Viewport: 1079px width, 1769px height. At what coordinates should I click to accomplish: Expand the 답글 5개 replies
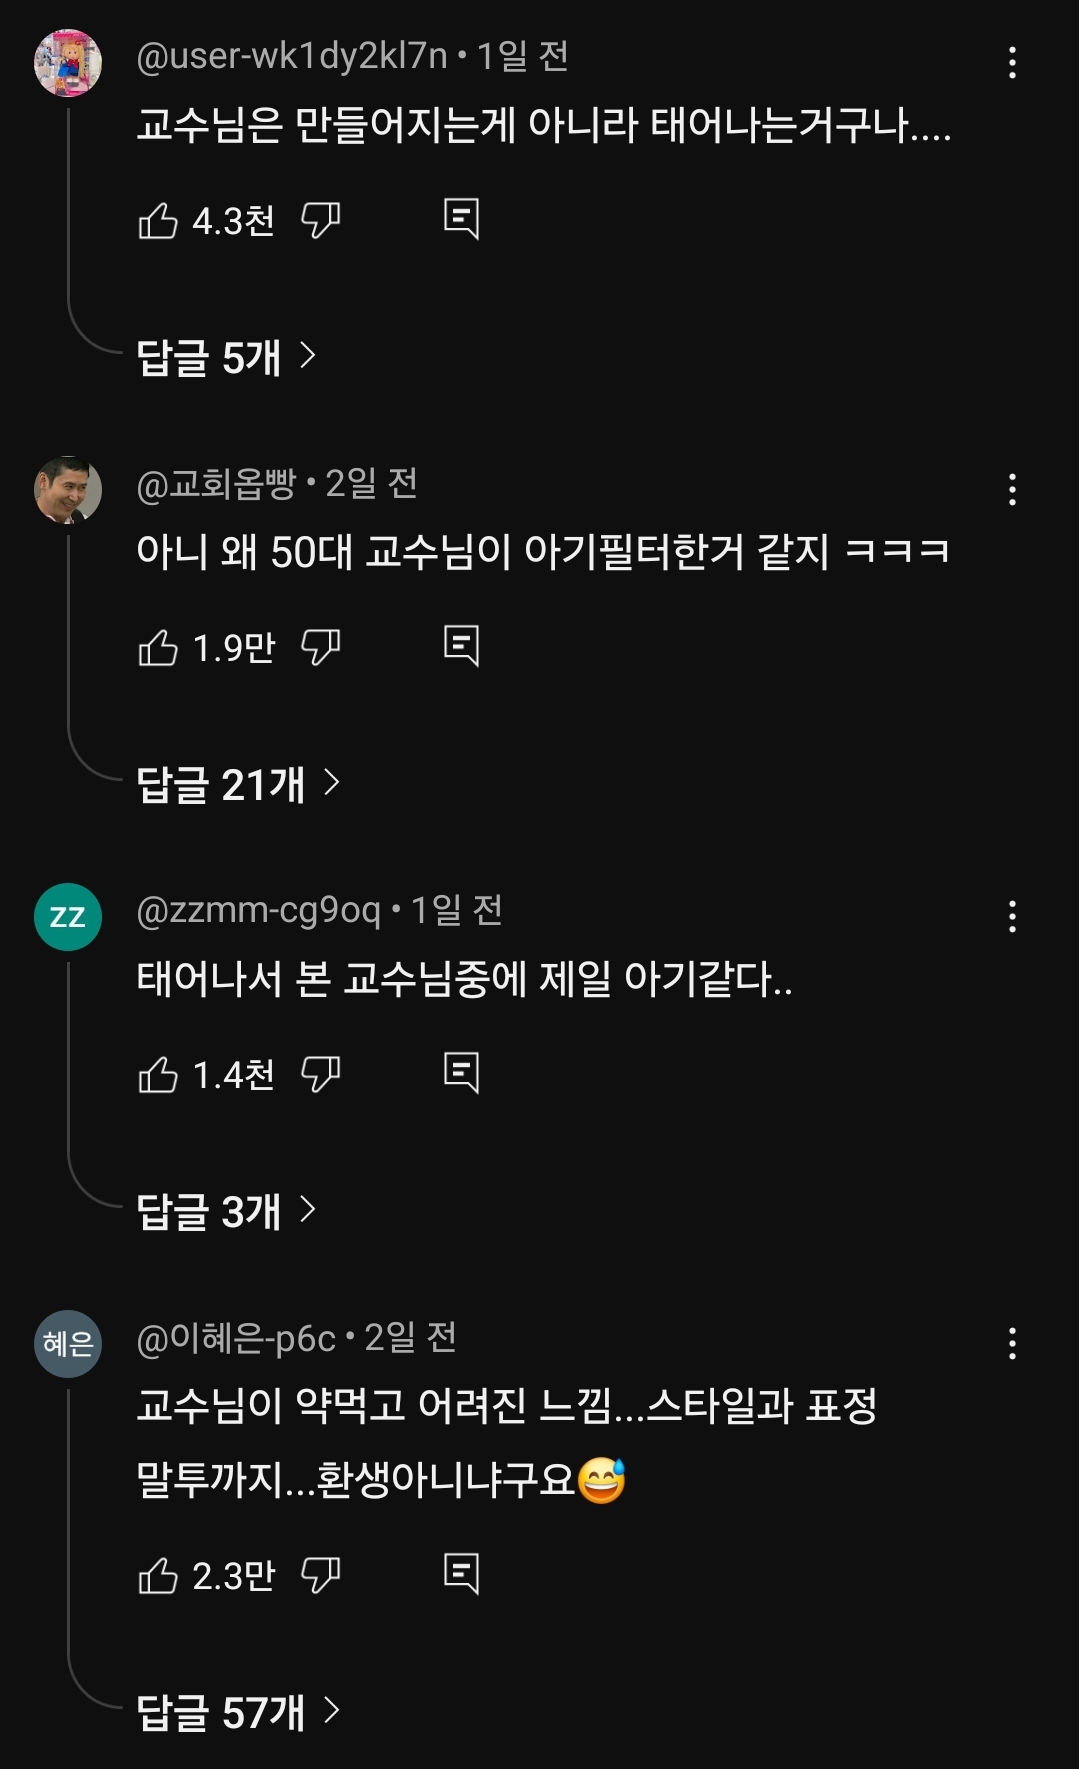tap(226, 357)
